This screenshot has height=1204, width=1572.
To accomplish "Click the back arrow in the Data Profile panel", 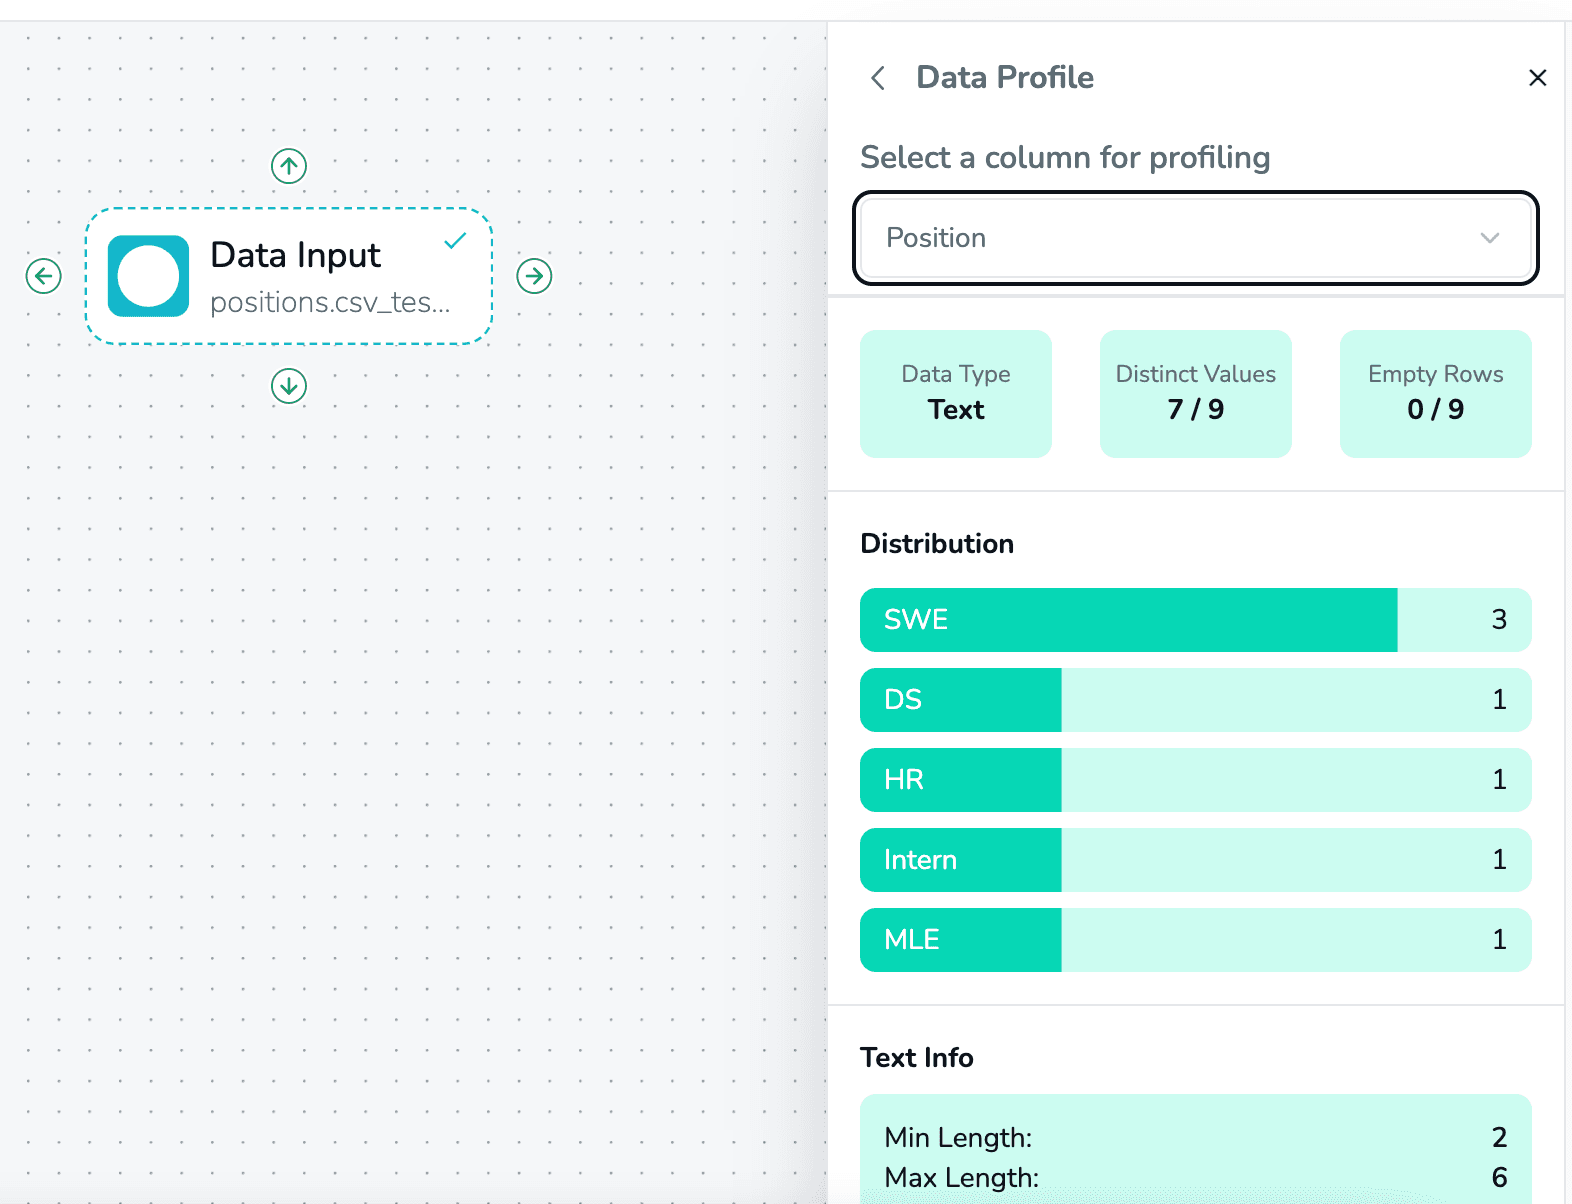I will click(x=878, y=77).
